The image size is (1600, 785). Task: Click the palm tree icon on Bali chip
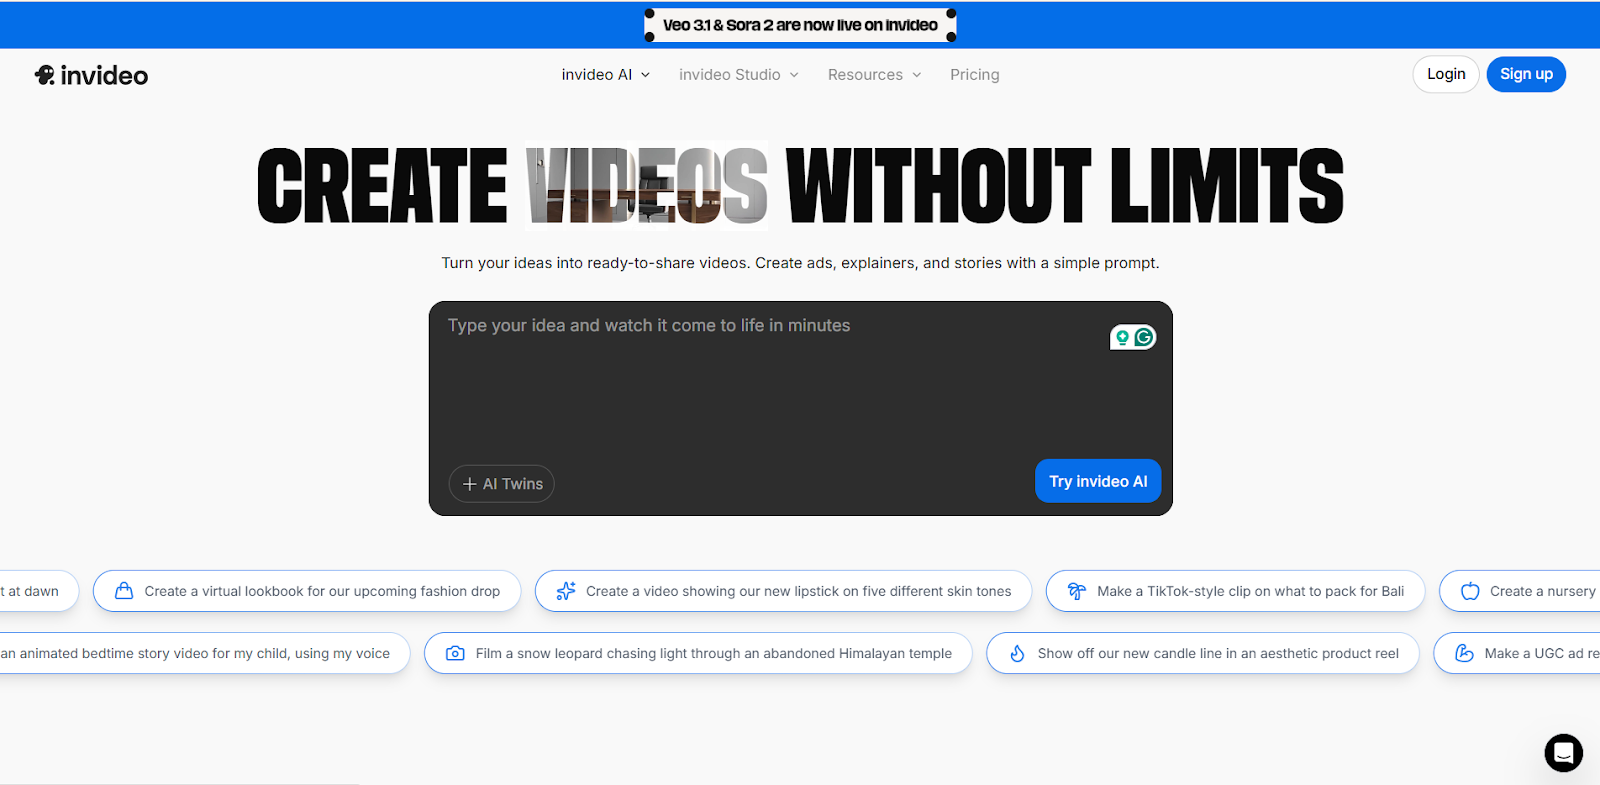[x=1077, y=591]
